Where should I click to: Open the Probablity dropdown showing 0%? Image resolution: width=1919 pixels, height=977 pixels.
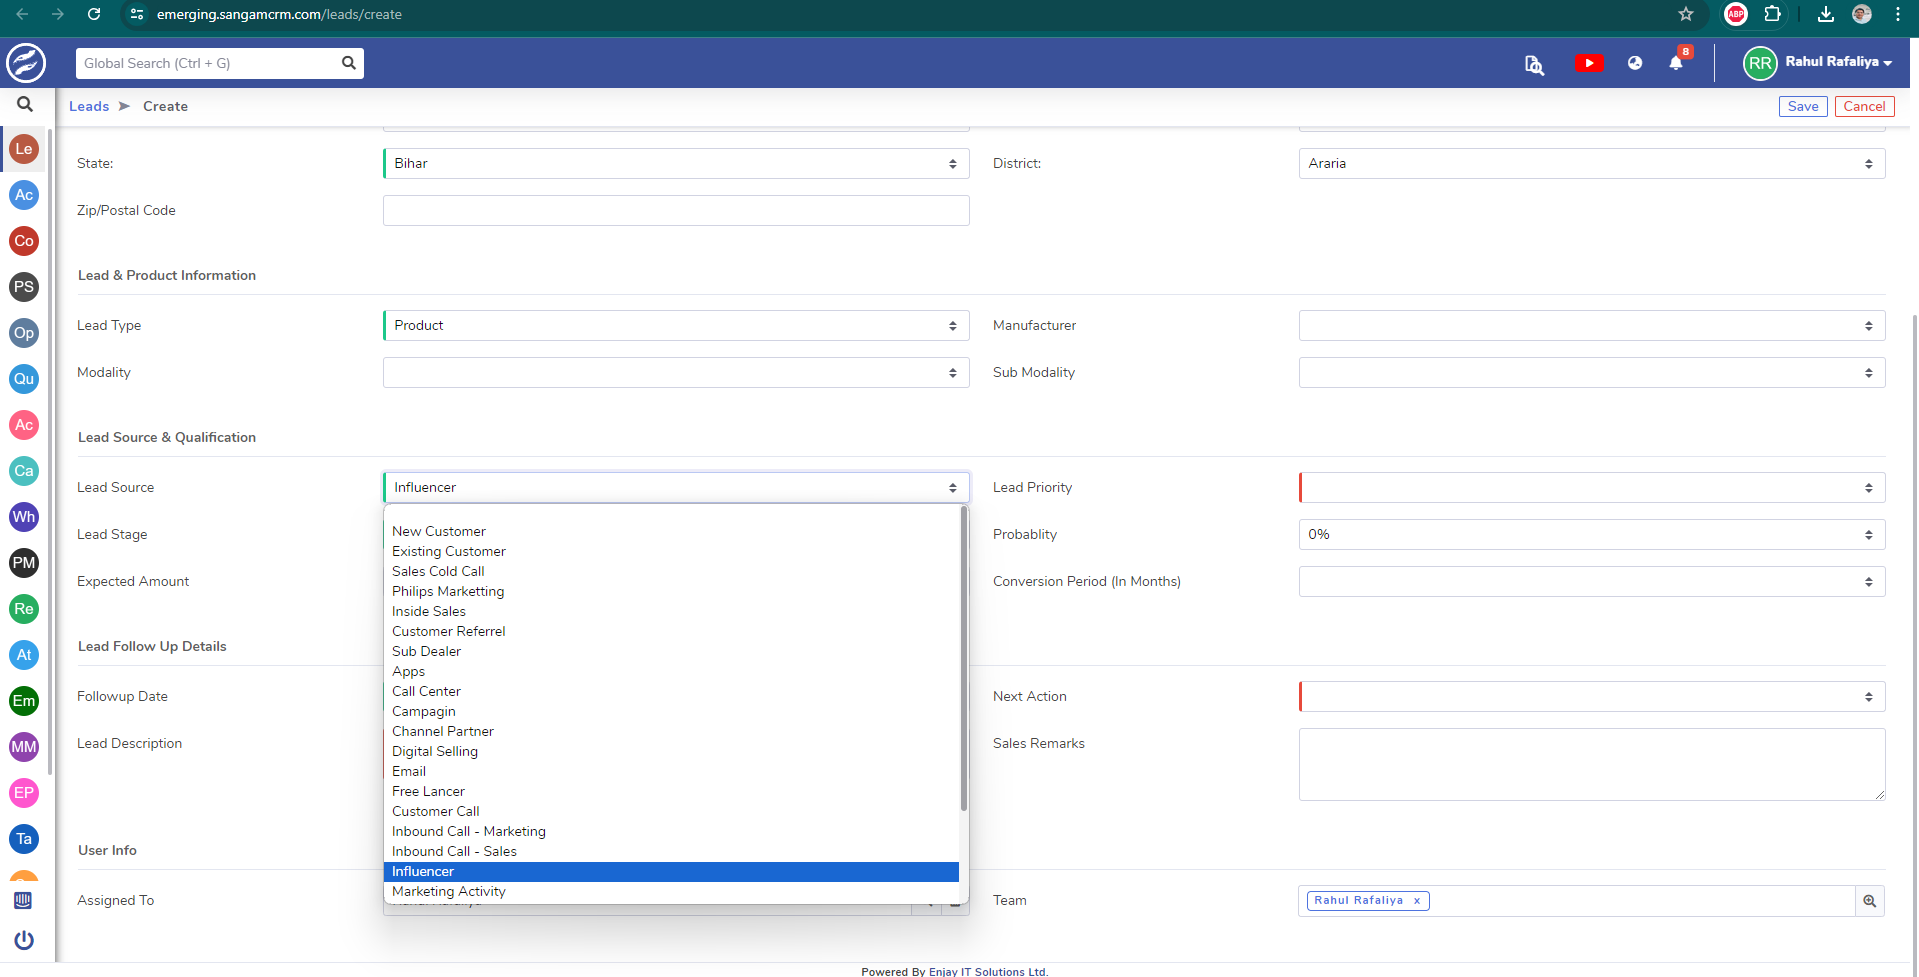pos(1592,535)
